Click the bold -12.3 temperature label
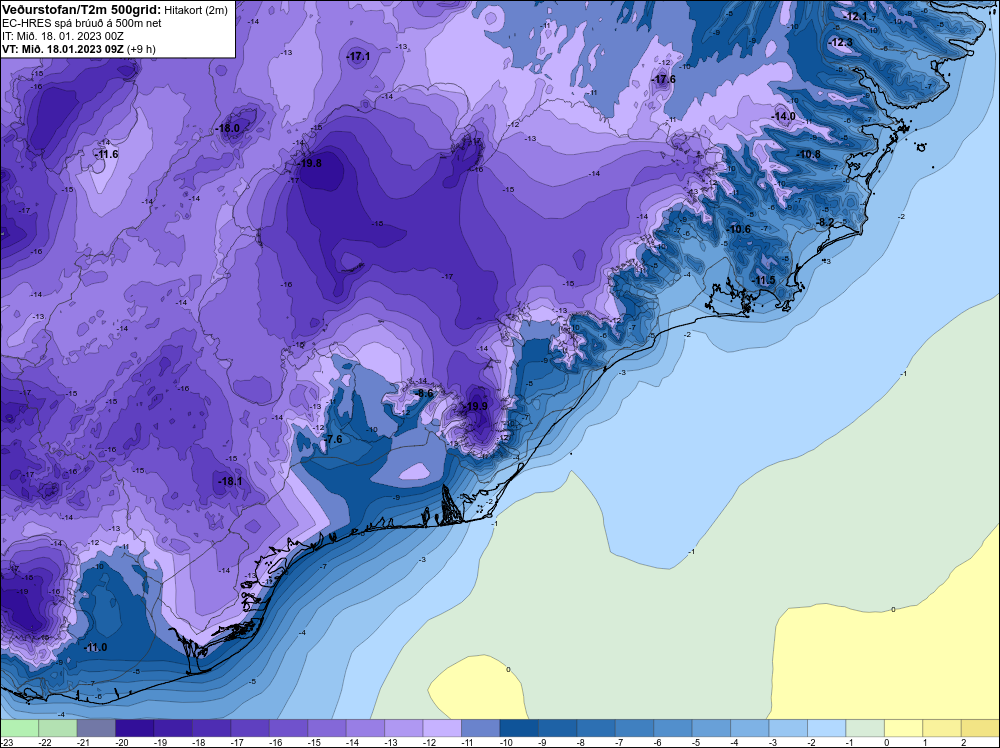The image size is (1000, 748). 841,43
